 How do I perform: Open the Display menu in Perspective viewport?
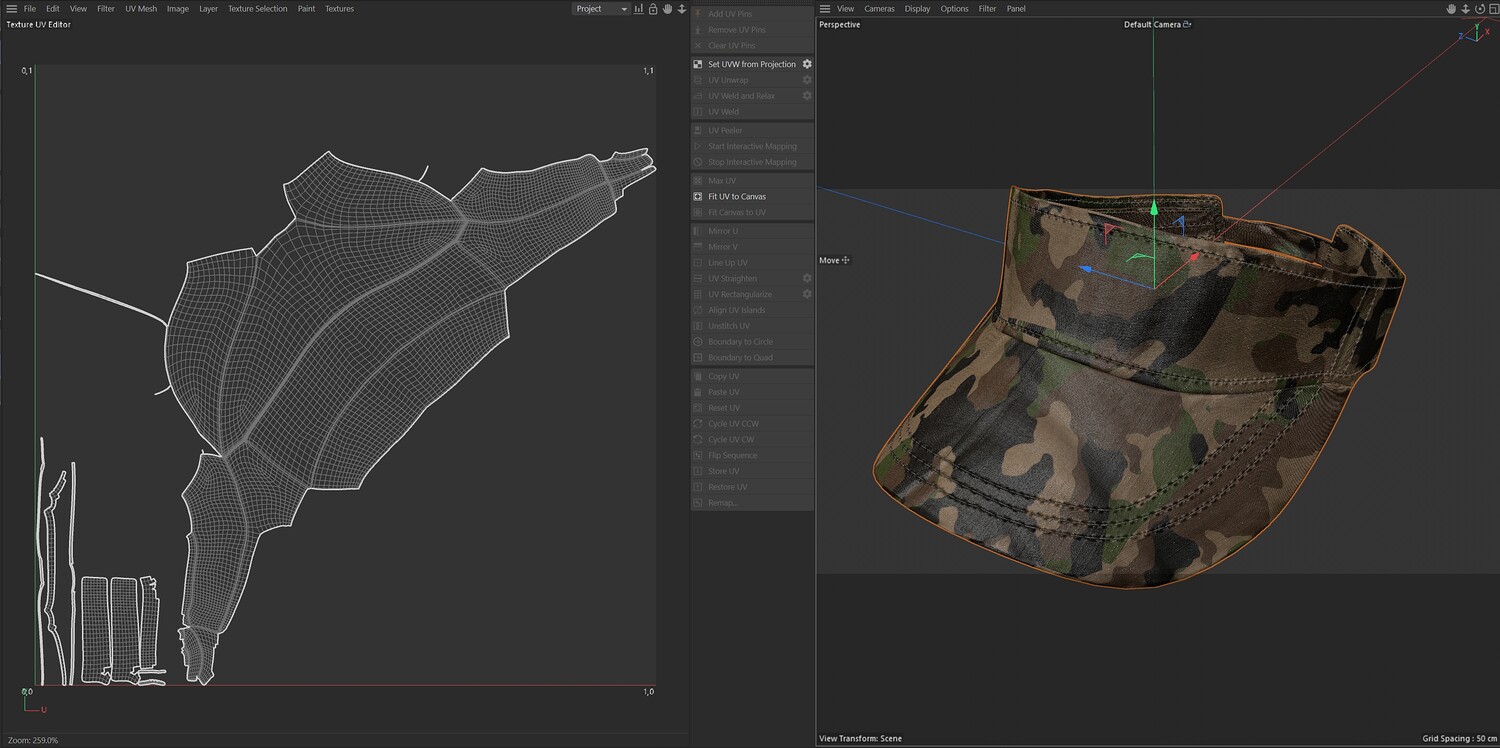coord(917,9)
